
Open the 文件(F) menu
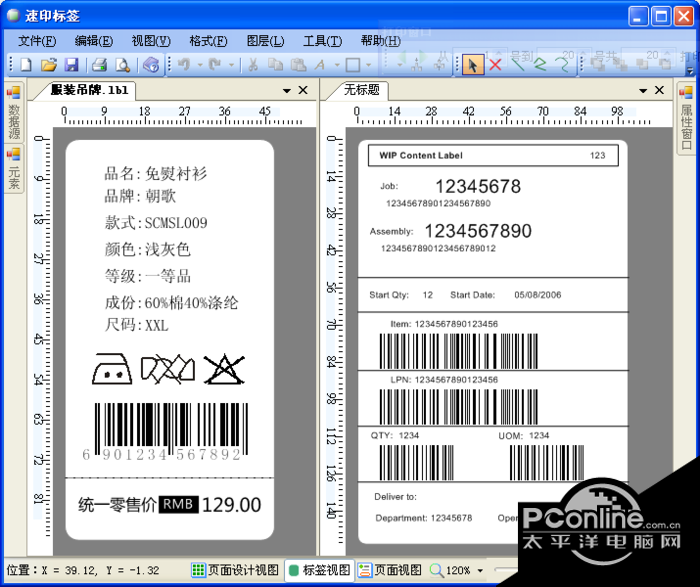[37, 41]
